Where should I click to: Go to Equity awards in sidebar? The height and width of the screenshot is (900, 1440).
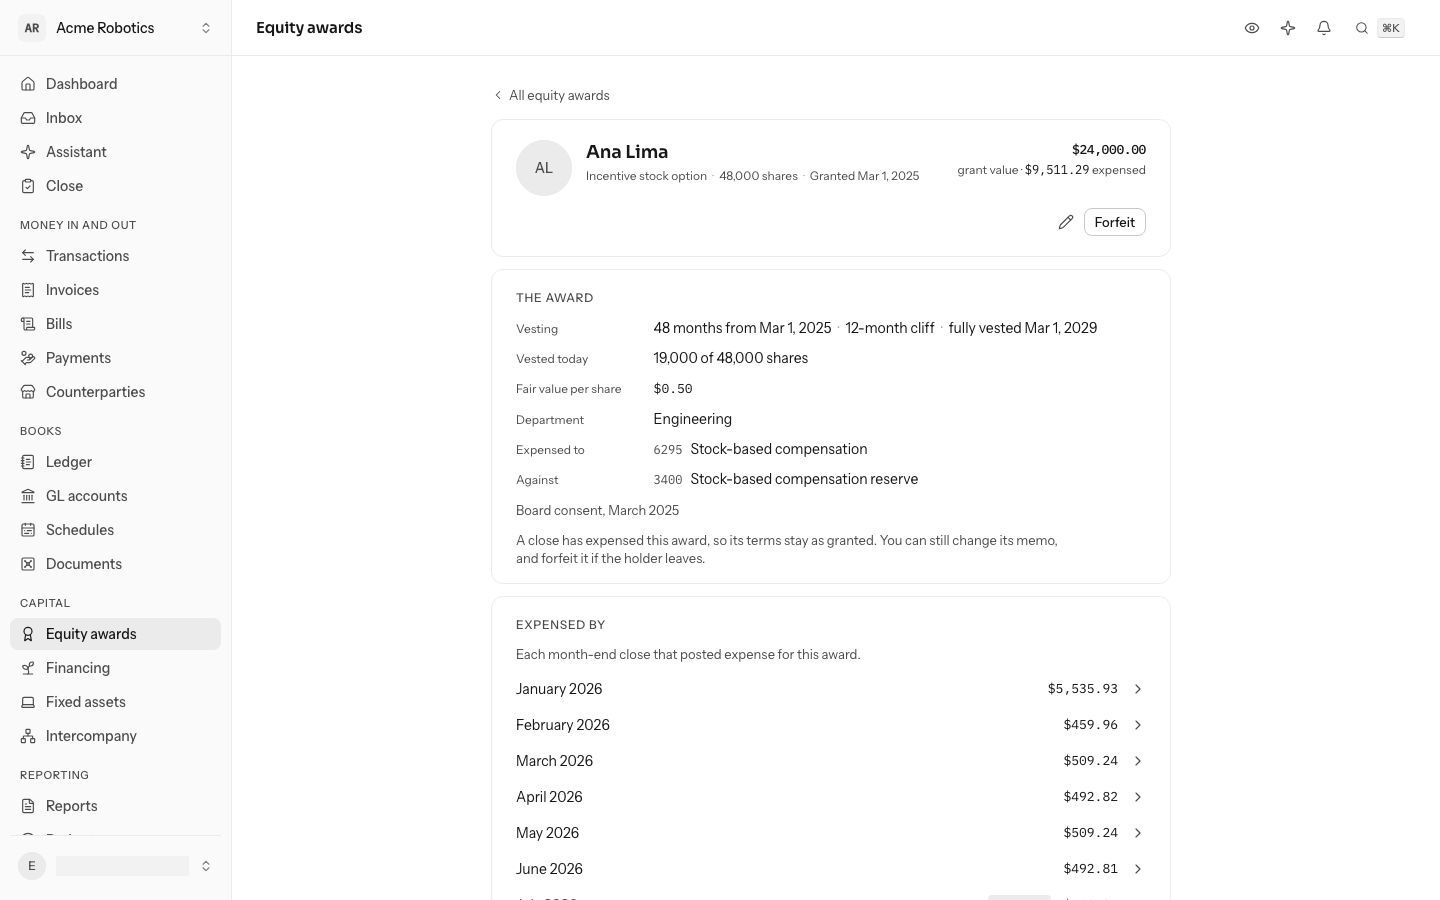pos(116,634)
